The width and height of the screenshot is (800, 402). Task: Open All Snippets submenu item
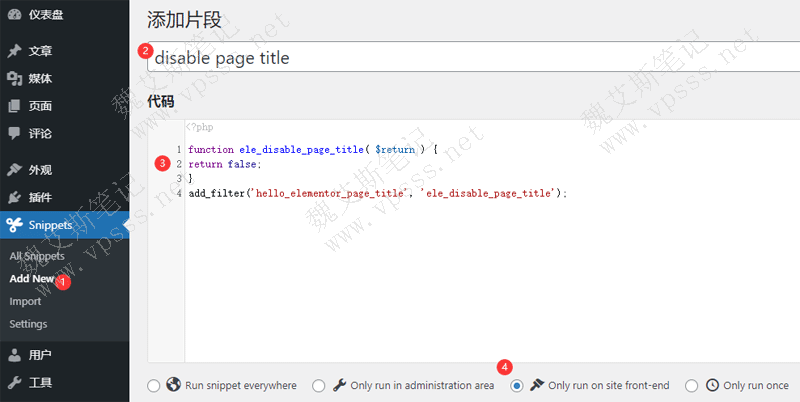[36, 256]
